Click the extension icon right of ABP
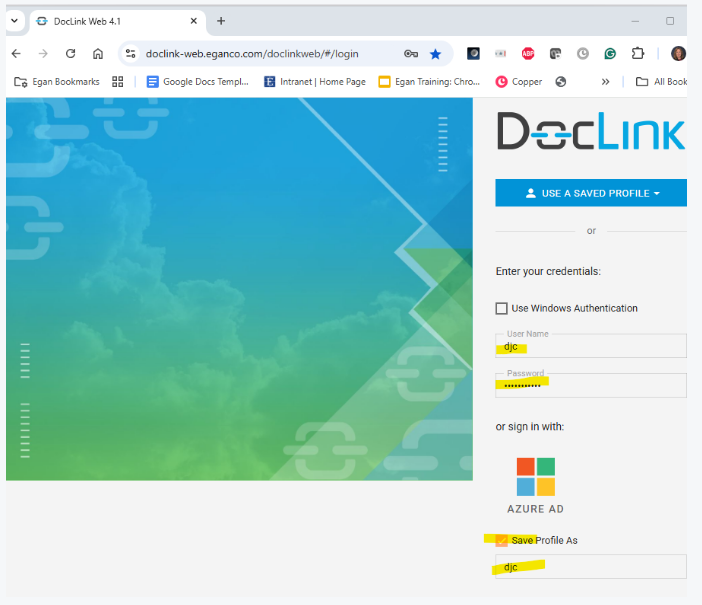Screen dimensions: 702x605 point(555,54)
